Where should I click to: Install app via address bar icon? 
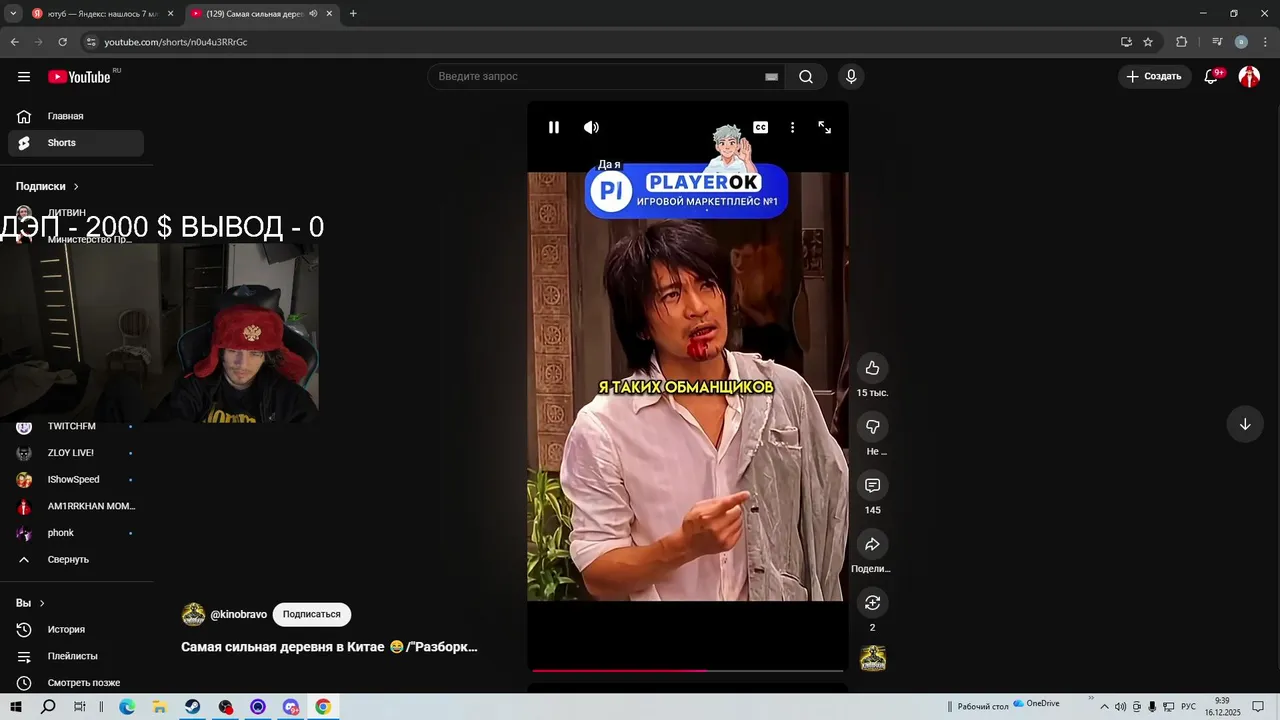click(x=1126, y=42)
